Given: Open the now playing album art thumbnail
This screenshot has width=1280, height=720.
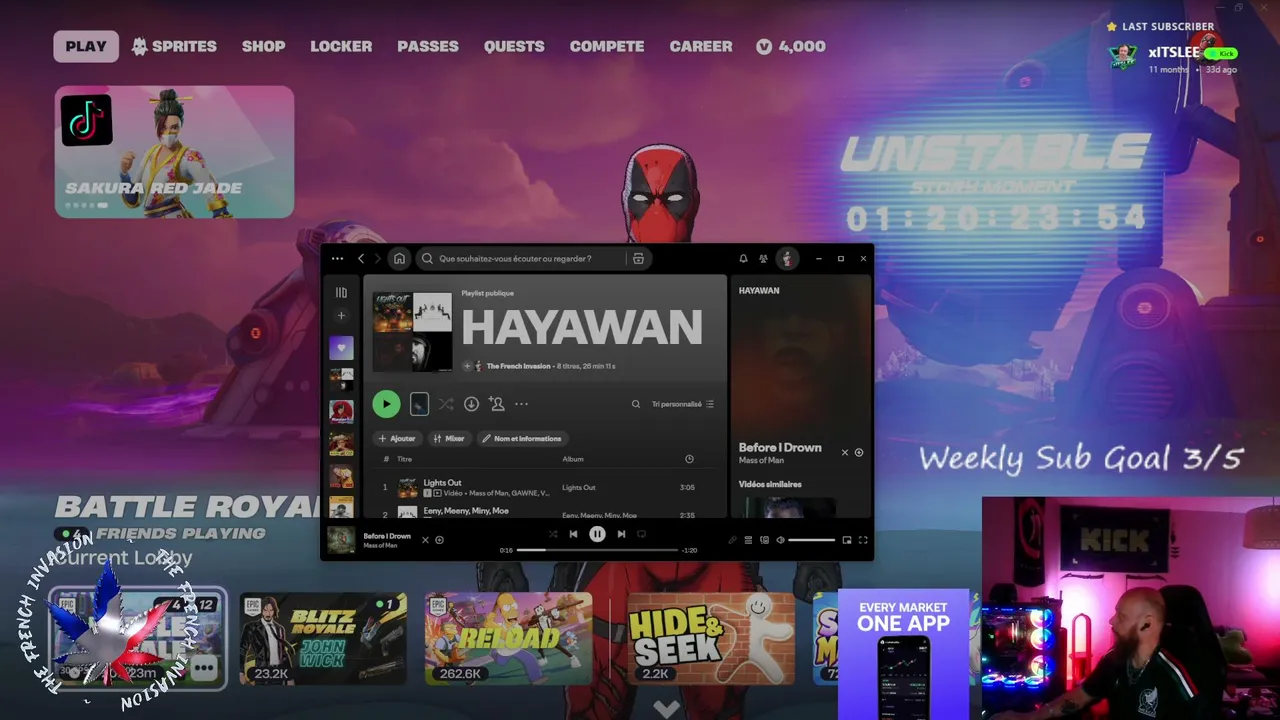Looking at the screenshot, I should (341, 540).
